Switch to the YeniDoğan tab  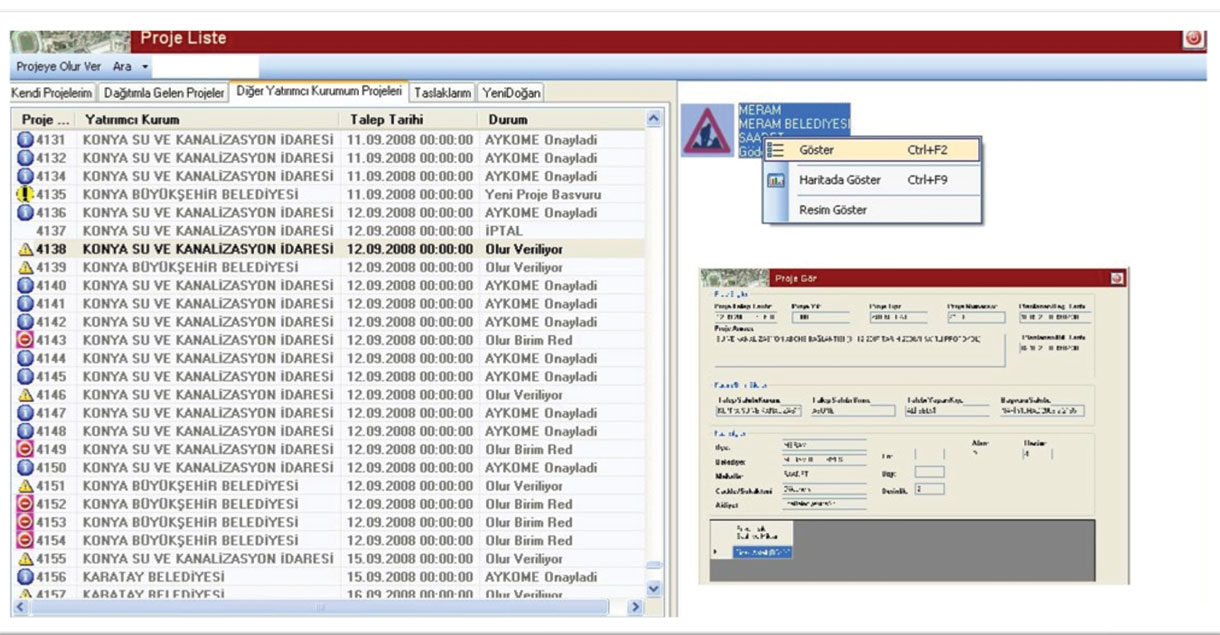(x=511, y=93)
